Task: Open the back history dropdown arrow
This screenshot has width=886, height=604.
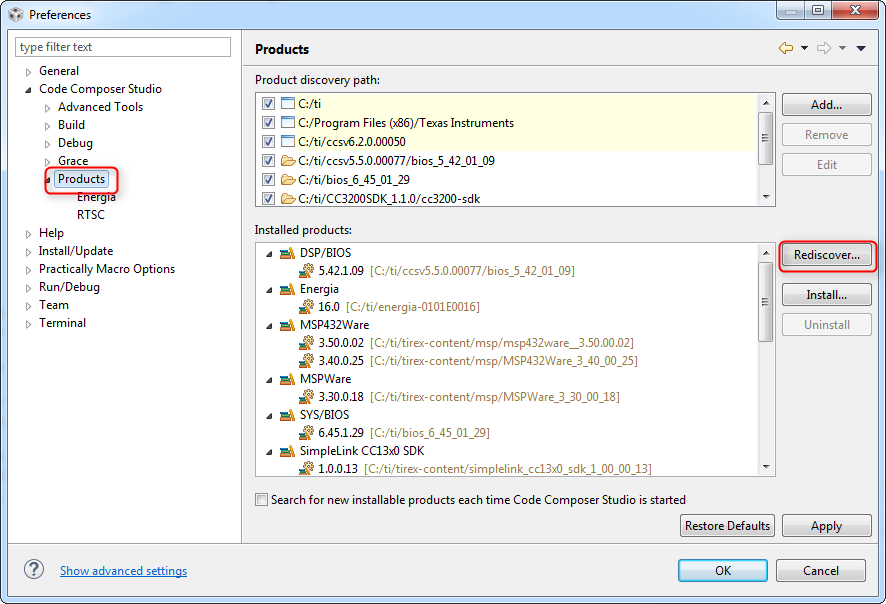Action: click(x=804, y=49)
